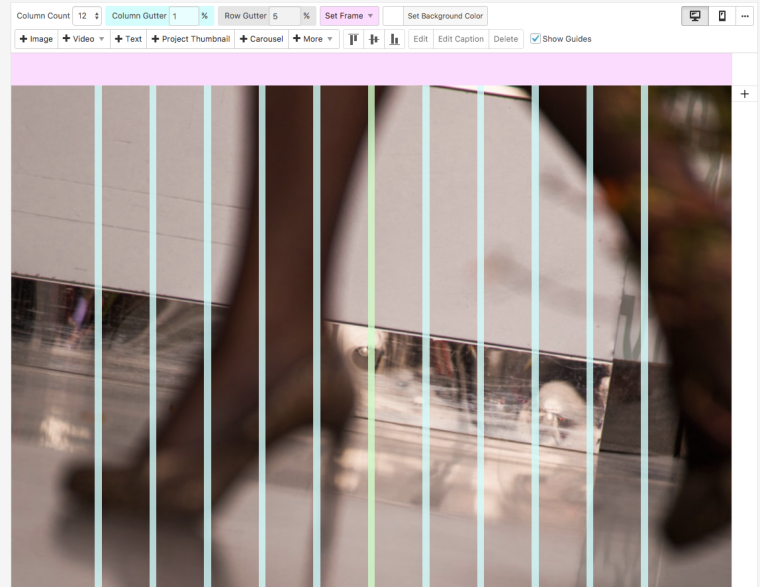Align selected items to top
The image size is (760, 587).
[x=353, y=39]
